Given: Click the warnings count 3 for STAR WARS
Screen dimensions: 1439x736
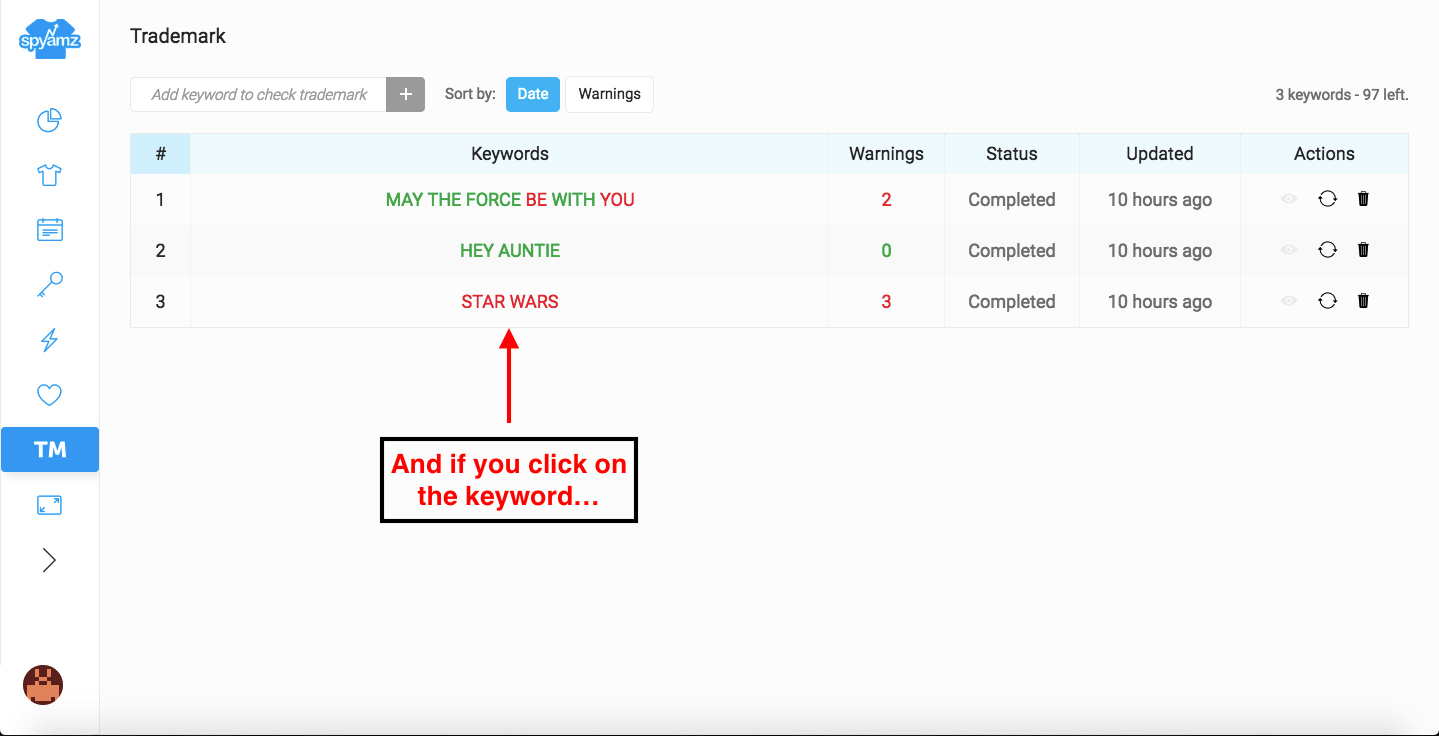Looking at the screenshot, I should (886, 302).
